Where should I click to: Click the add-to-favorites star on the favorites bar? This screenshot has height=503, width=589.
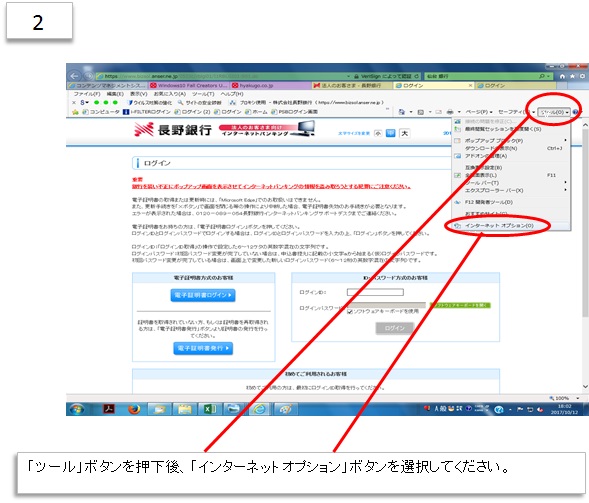click(75, 112)
